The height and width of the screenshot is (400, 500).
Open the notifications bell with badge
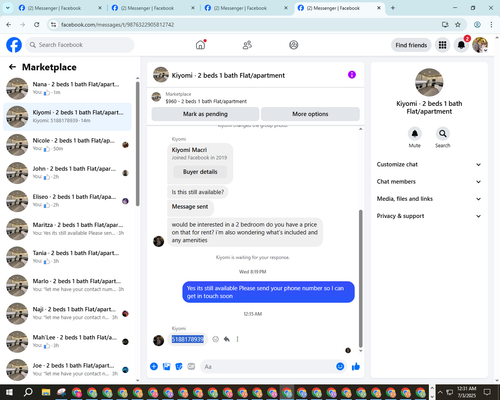(461, 45)
